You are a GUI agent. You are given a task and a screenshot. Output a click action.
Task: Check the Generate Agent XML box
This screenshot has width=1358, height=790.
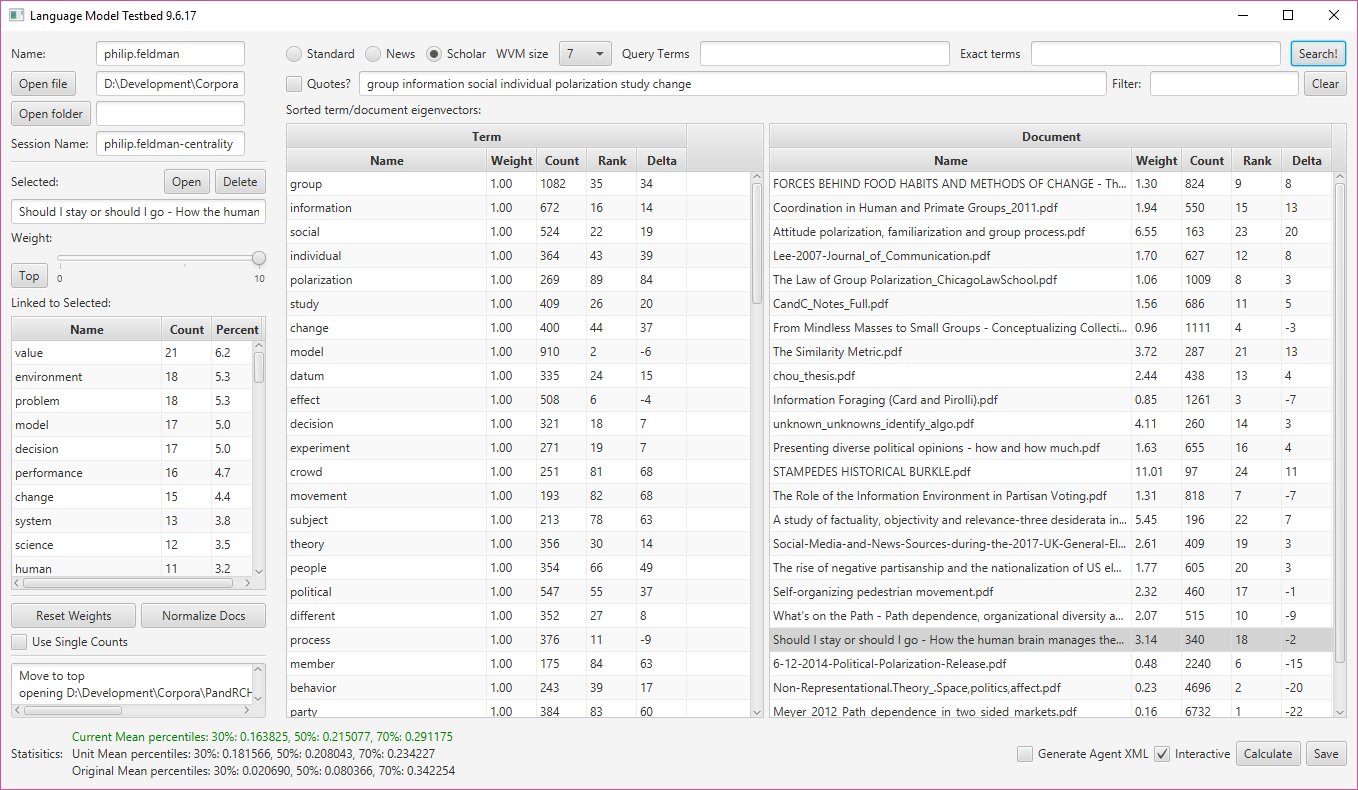coord(1025,754)
